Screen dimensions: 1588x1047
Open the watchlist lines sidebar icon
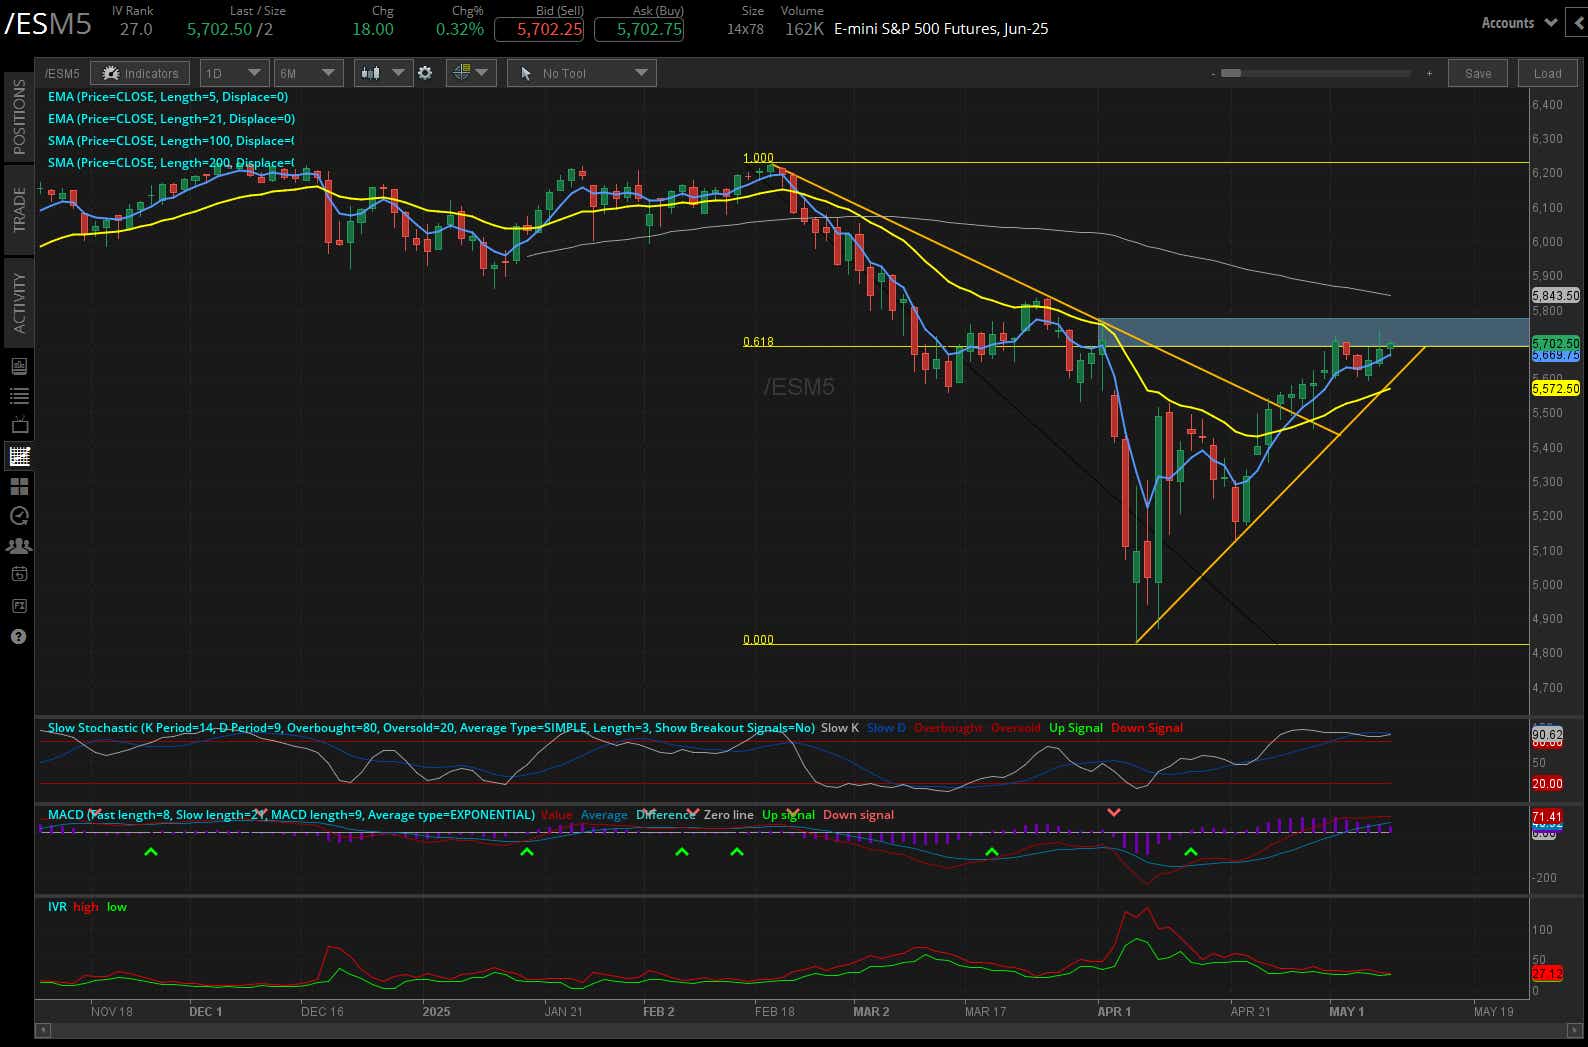[x=19, y=396]
